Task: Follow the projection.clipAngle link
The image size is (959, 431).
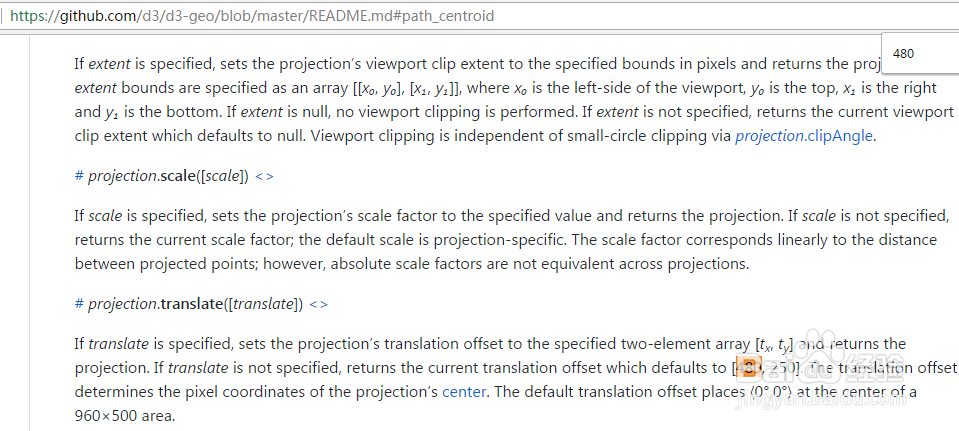Action: pyautogui.click(x=804, y=136)
